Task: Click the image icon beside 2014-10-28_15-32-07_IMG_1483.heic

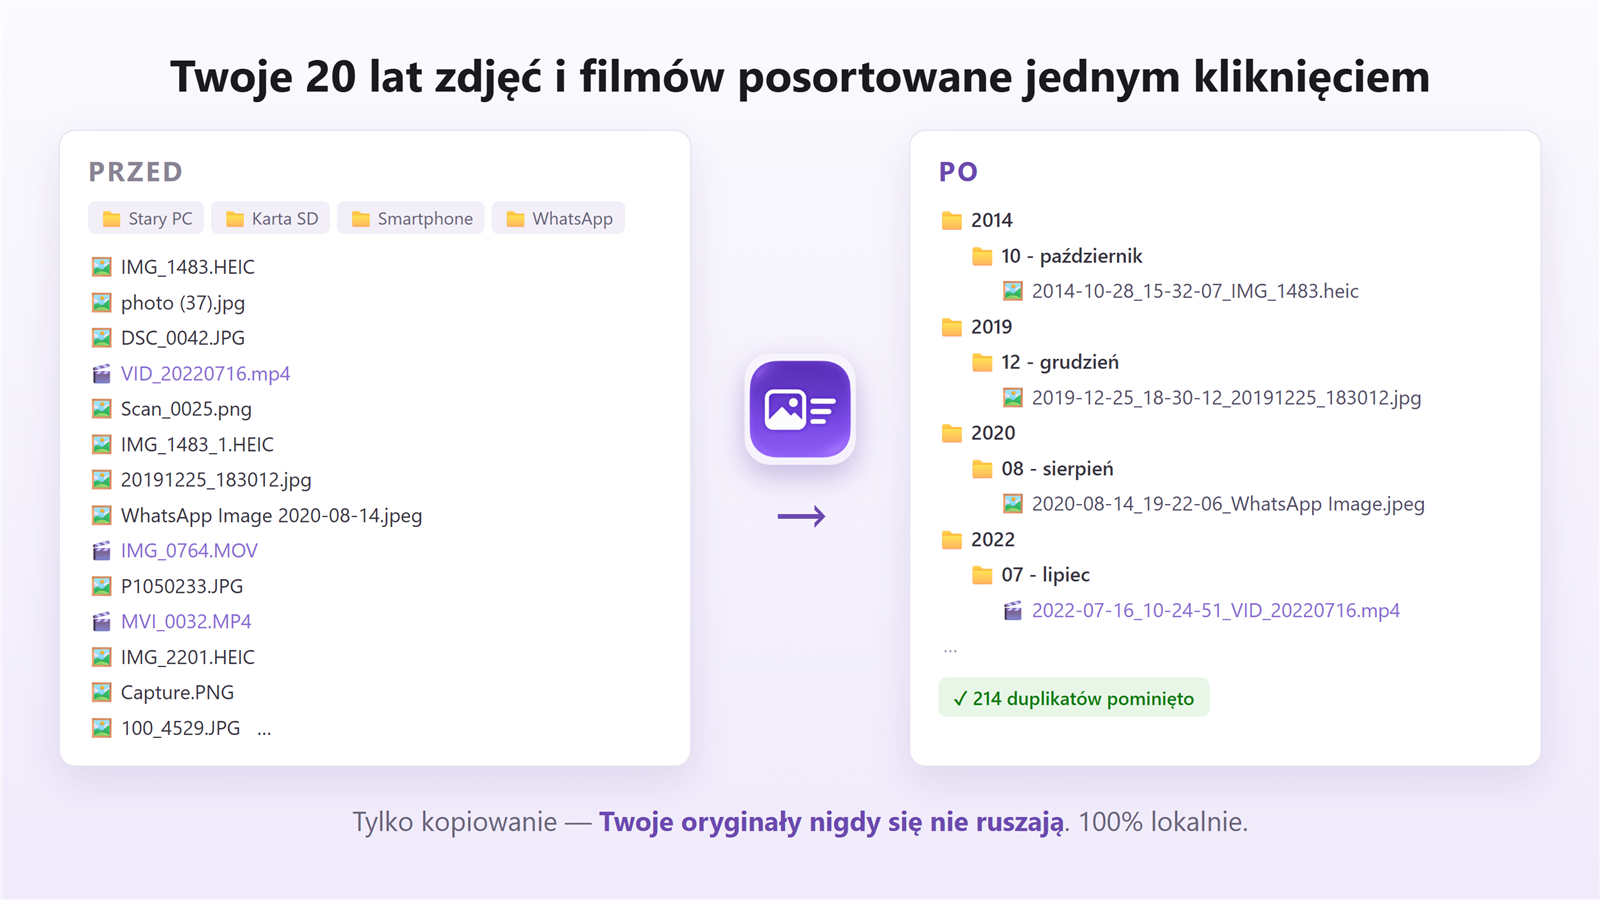Action: click(1013, 291)
